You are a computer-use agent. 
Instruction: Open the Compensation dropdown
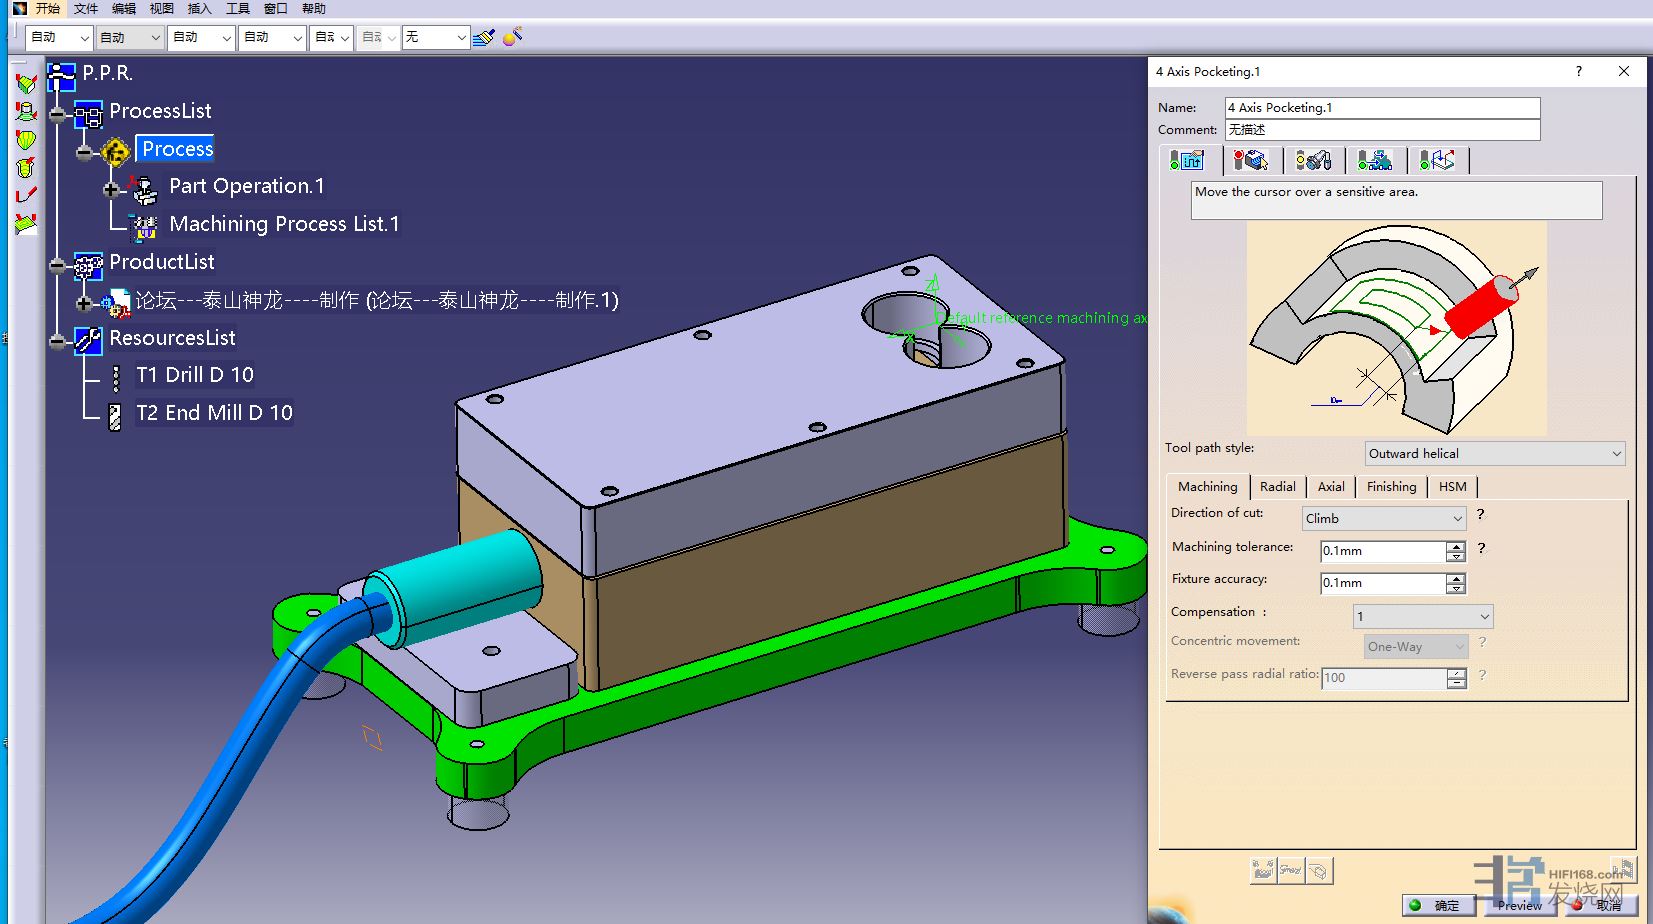click(1422, 616)
